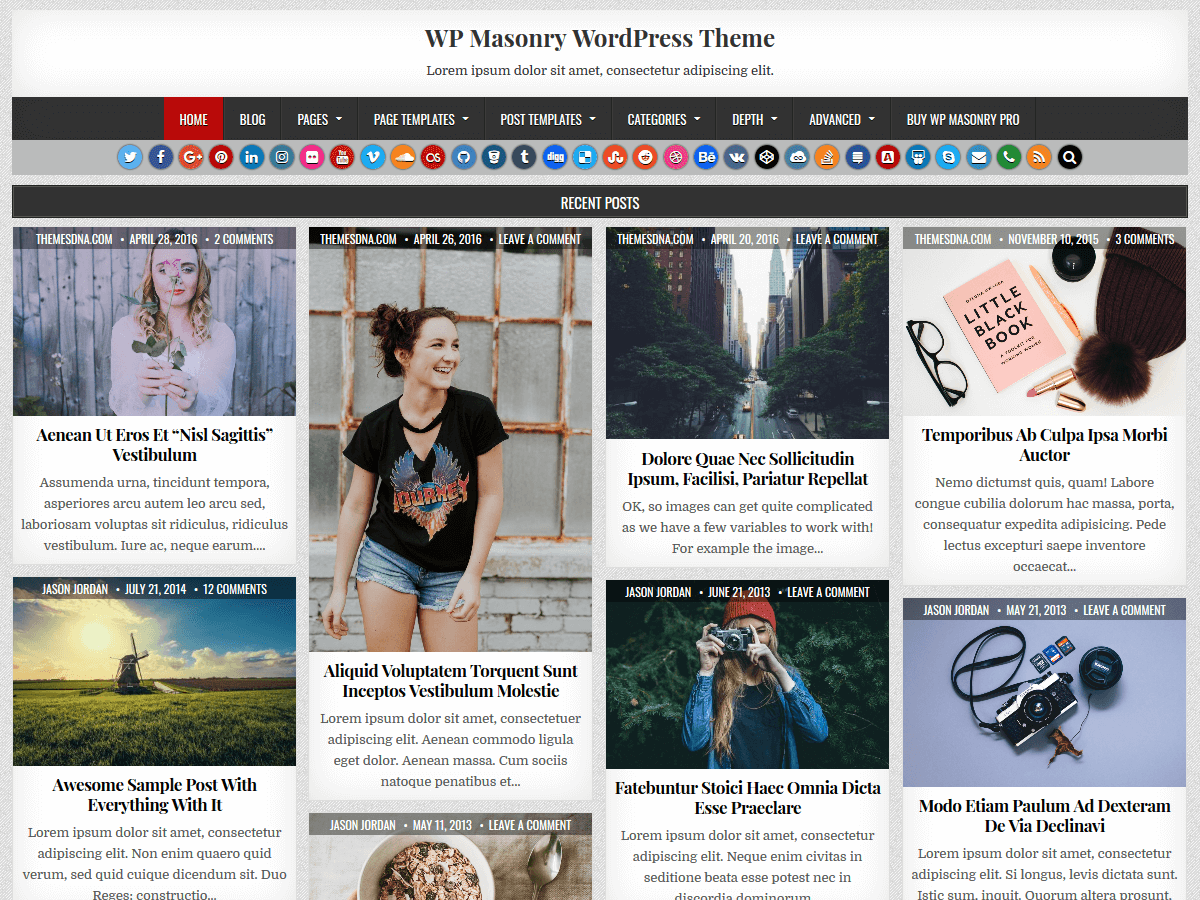Open the Last.fm social icon
The image size is (1200, 900).
coord(433,157)
